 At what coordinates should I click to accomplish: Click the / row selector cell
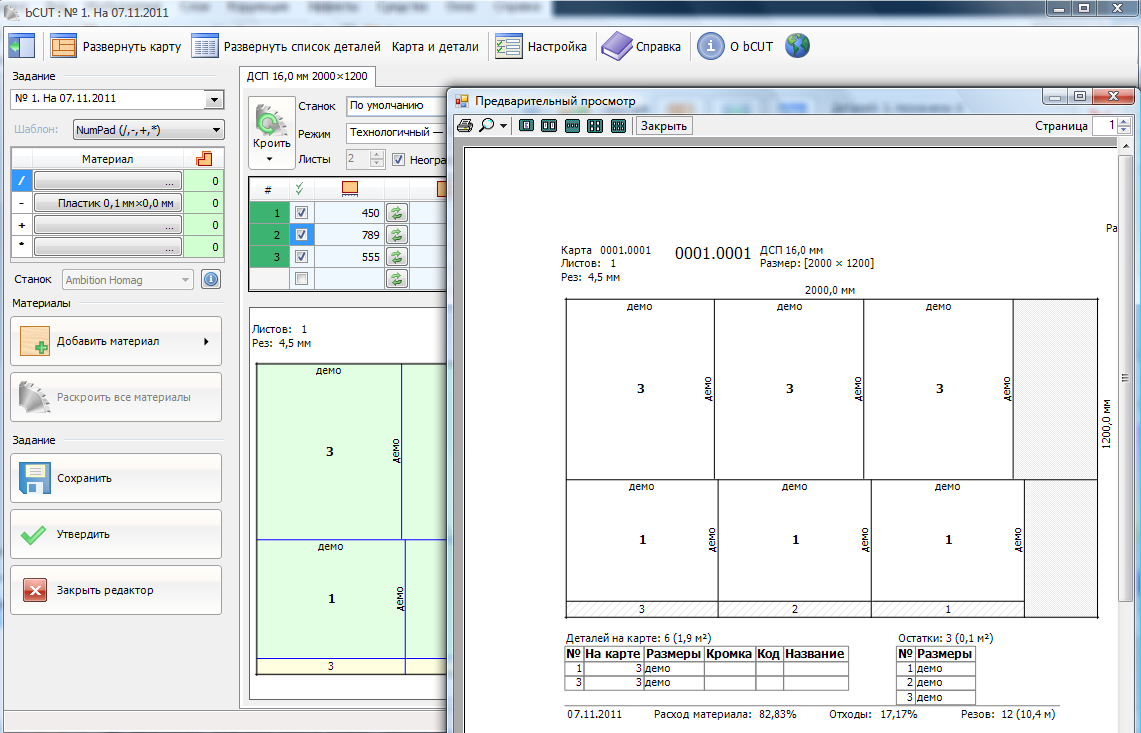pyautogui.click(x=22, y=181)
